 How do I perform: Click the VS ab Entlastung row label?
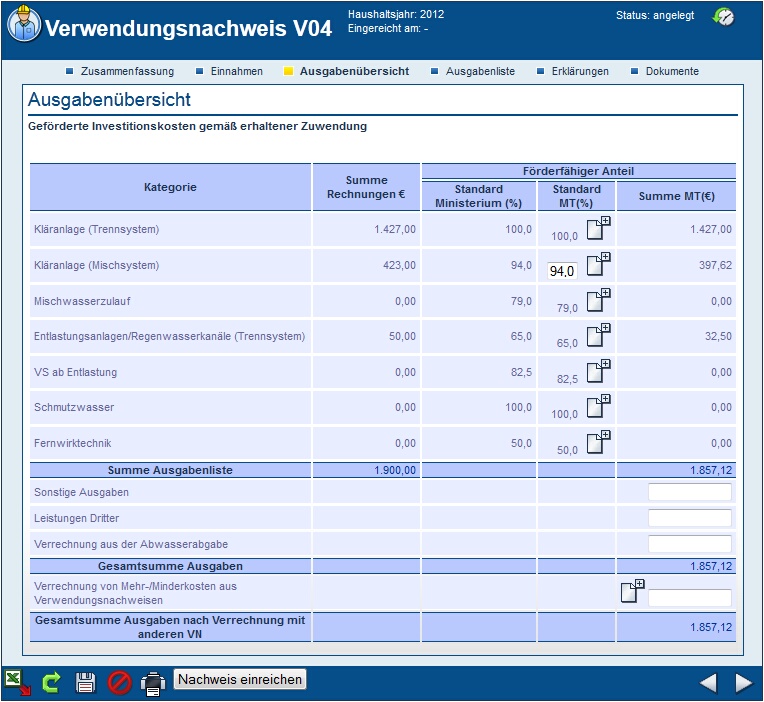[76, 372]
